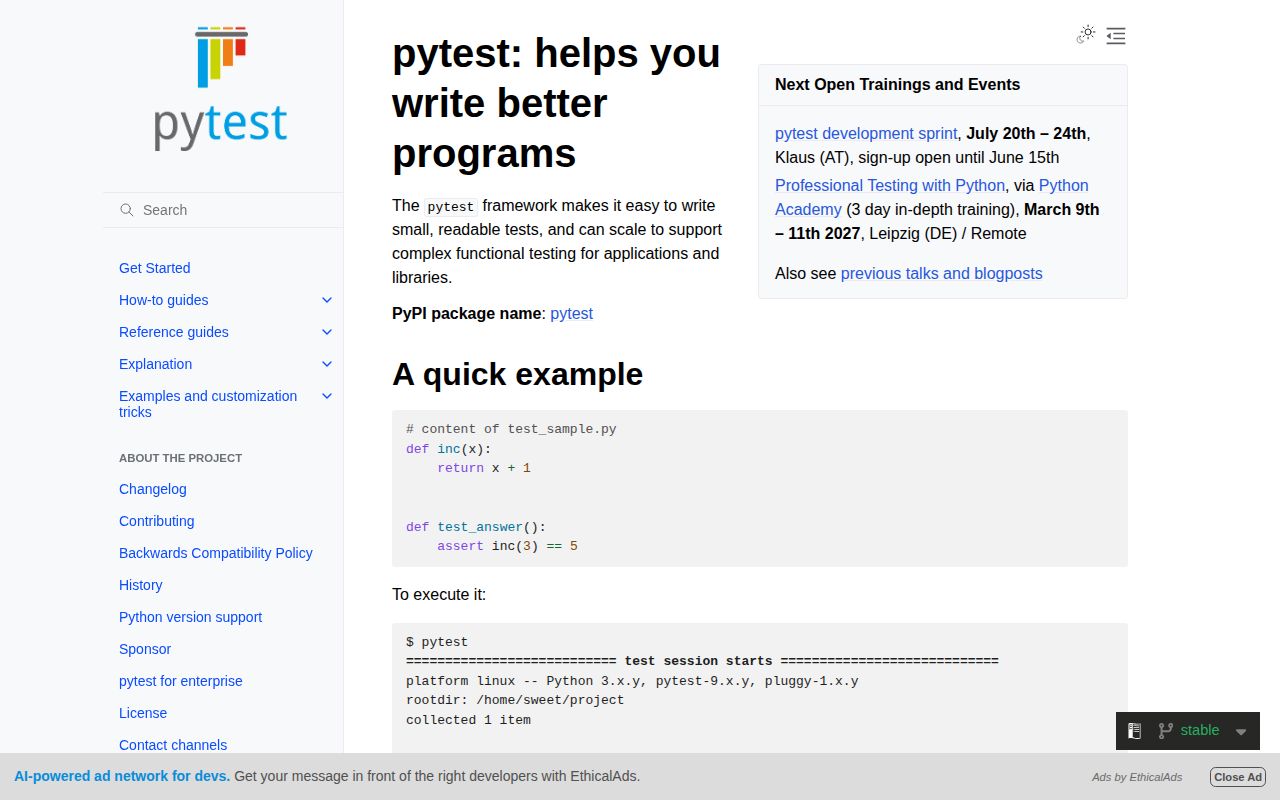Open Professional Testing with Python link
1280x800 pixels.
point(890,185)
